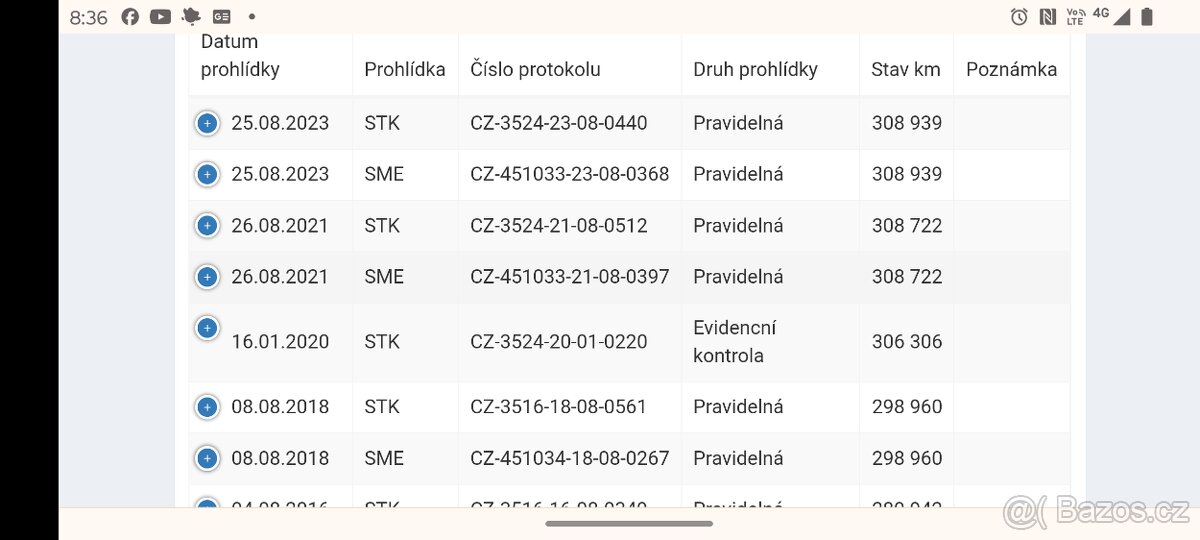Tap the Google News notification icon
The width and height of the screenshot is (1200, 540).
[x=221, y=17]
